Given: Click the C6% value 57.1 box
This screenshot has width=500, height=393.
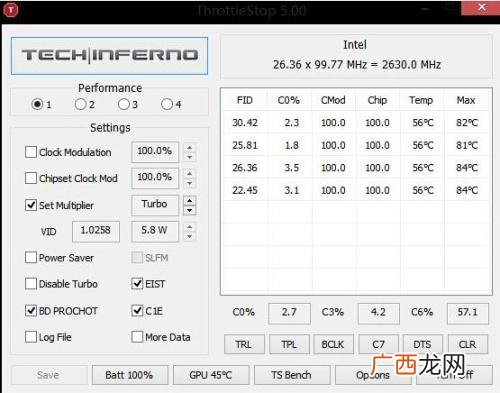Looking at the screenshot, I should (x=468, y=313).
